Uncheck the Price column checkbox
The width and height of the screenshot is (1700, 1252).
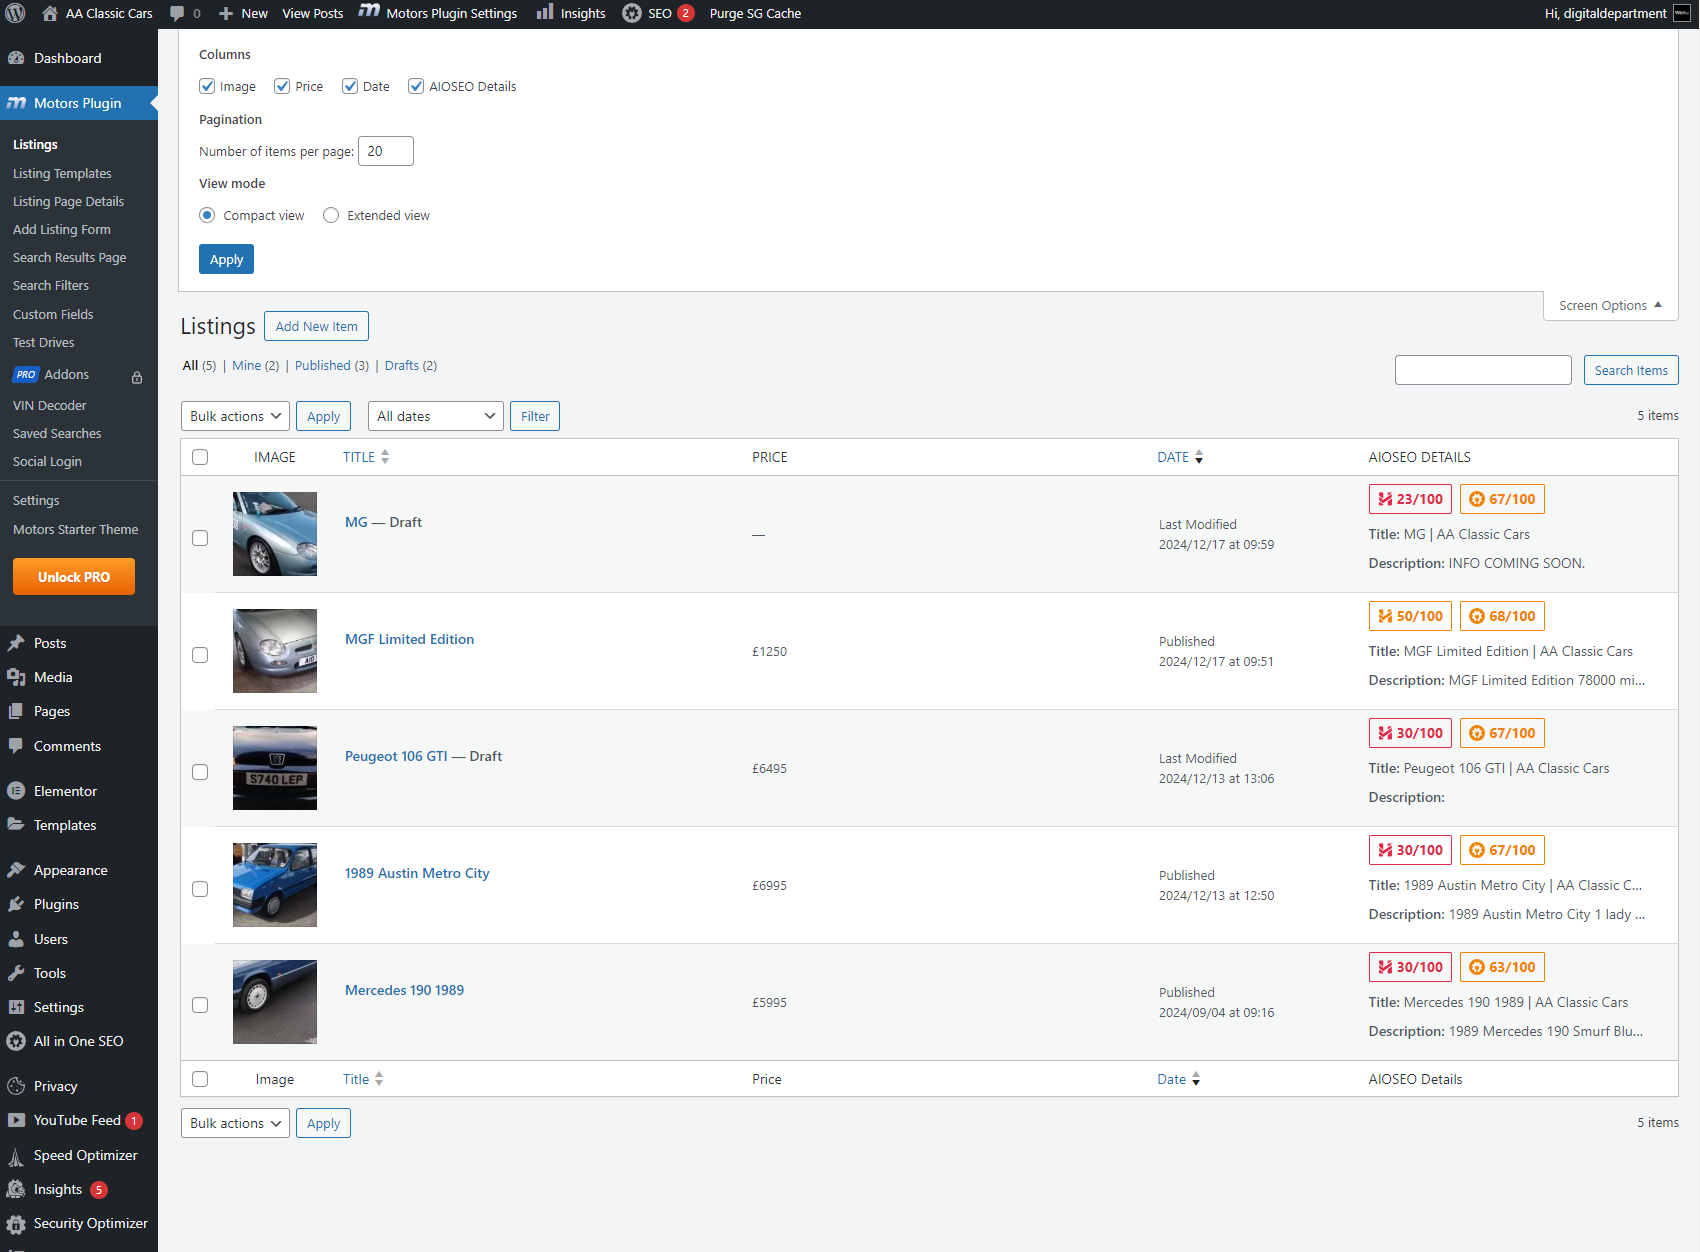(282, 86)
